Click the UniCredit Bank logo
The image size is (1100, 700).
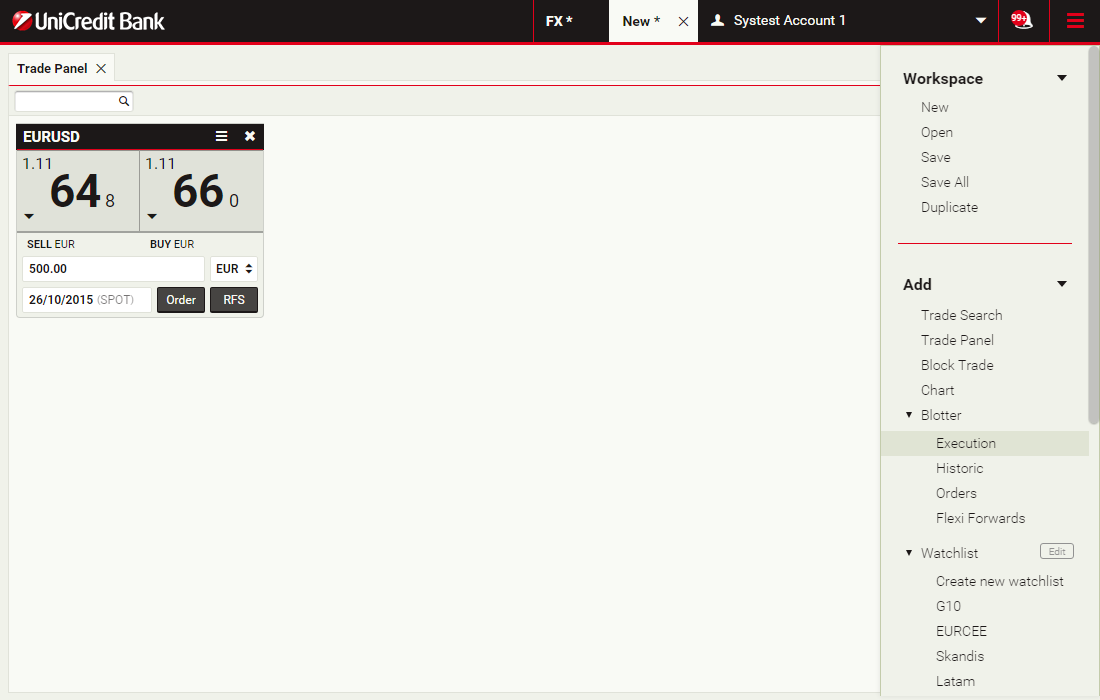(x=88, y=21)
